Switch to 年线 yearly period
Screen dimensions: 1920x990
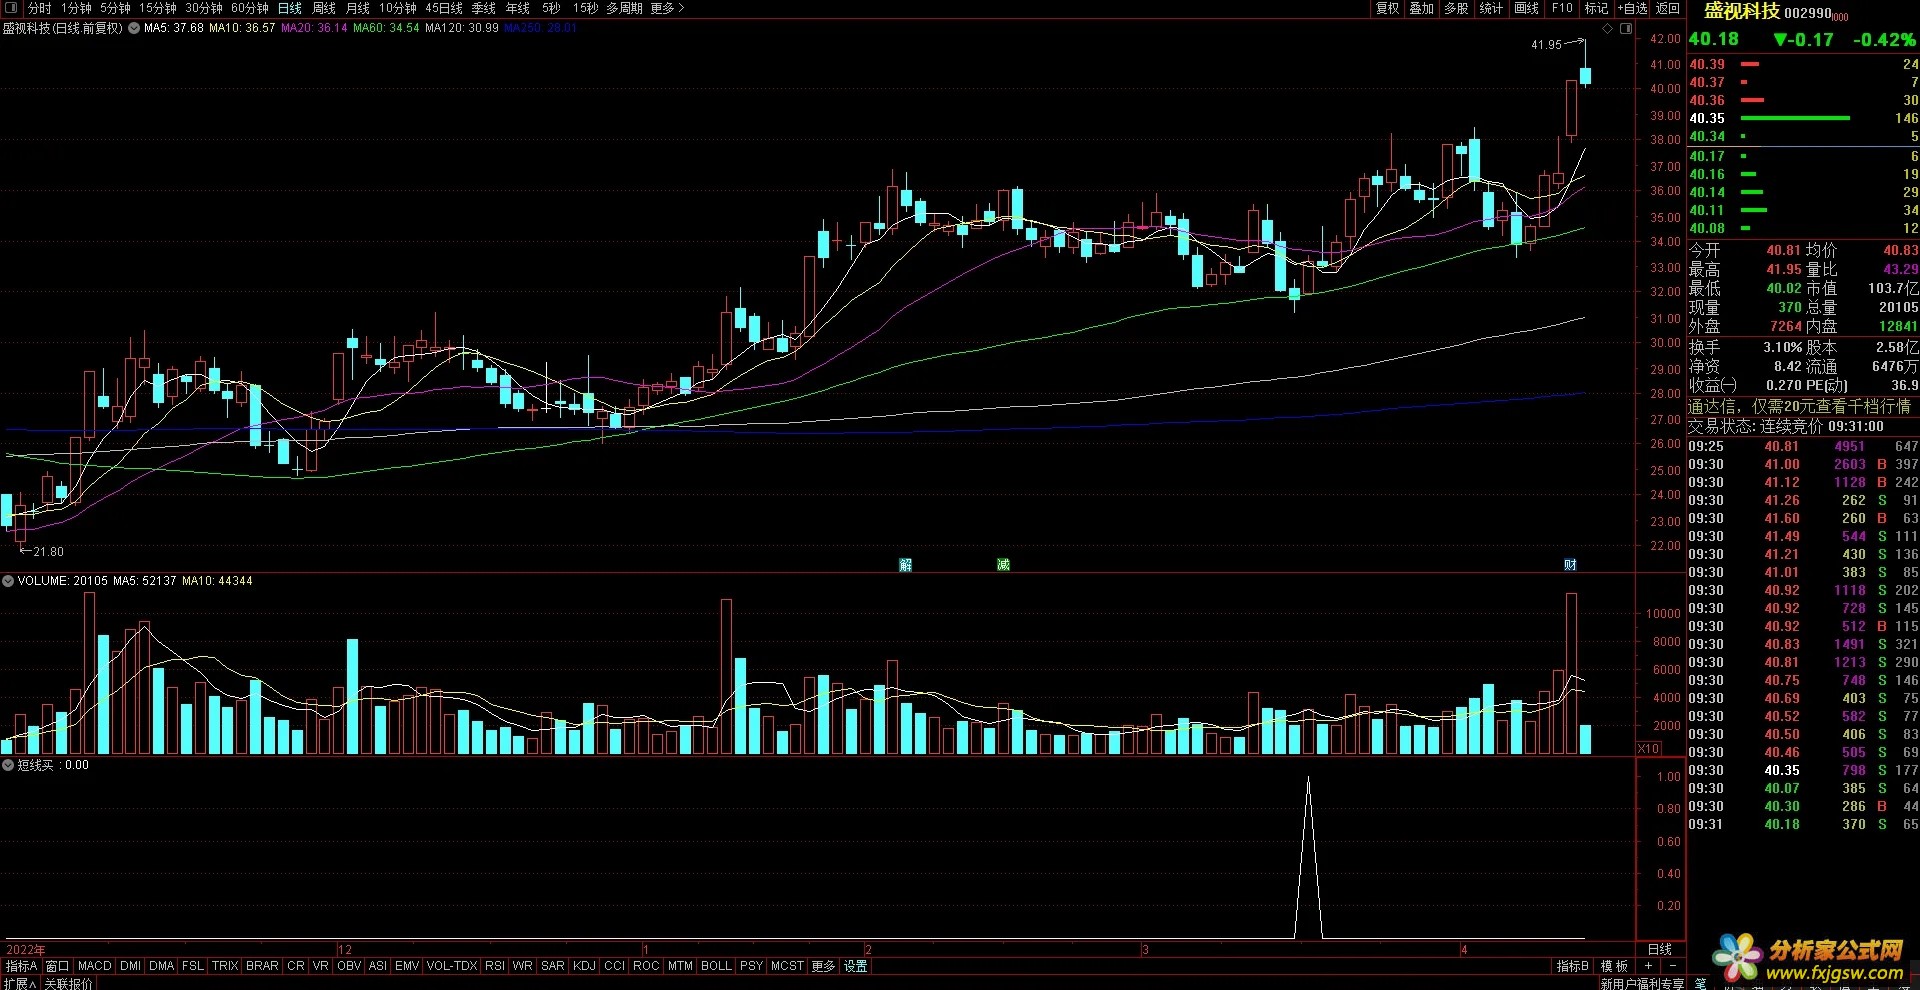pyautogui.click(x=518, y=8)
